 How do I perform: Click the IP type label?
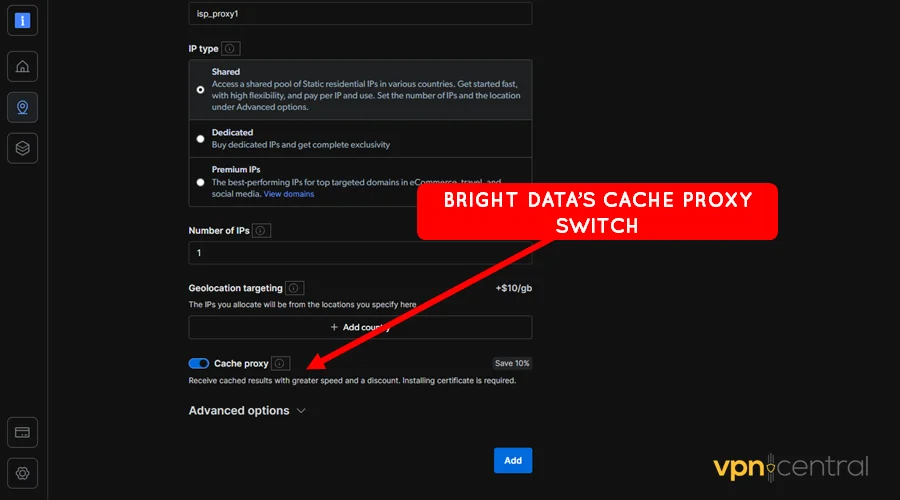pos(203,49)
